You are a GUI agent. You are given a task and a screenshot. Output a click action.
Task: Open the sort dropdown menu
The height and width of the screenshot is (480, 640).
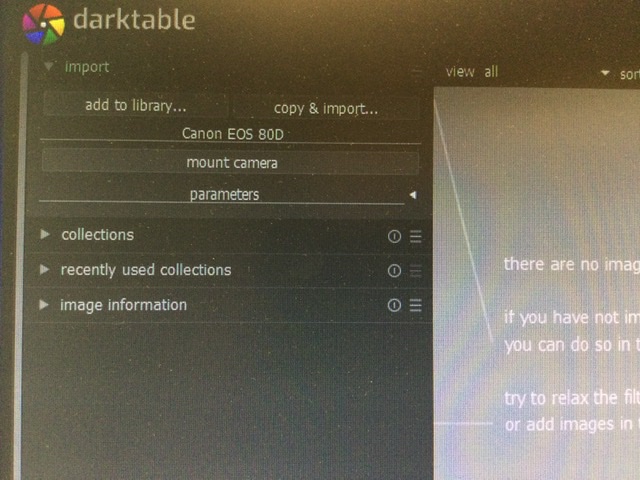[629, 74]
